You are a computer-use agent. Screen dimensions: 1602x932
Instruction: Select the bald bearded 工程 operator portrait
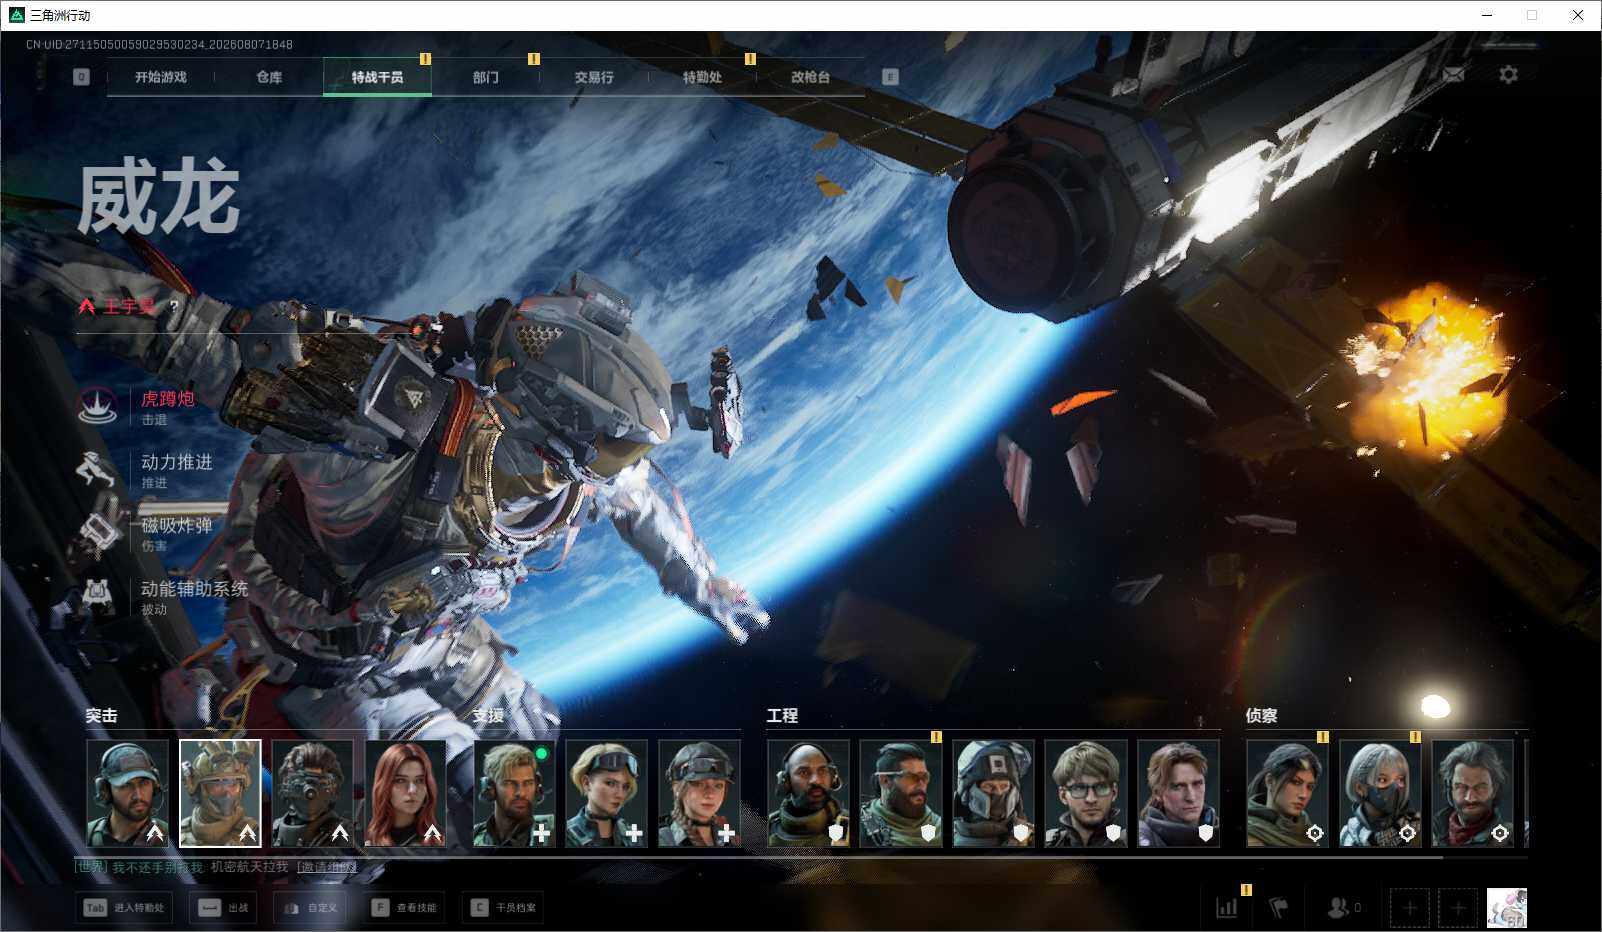pos(808,794)
